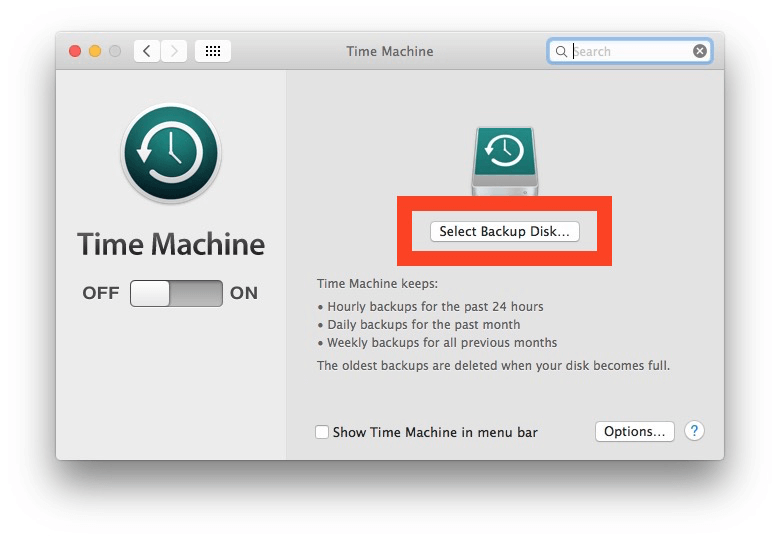The width and height of the screenshot is (780, 540).
Task: Clear the search field with X icon
Action: [x=700, y=51]
